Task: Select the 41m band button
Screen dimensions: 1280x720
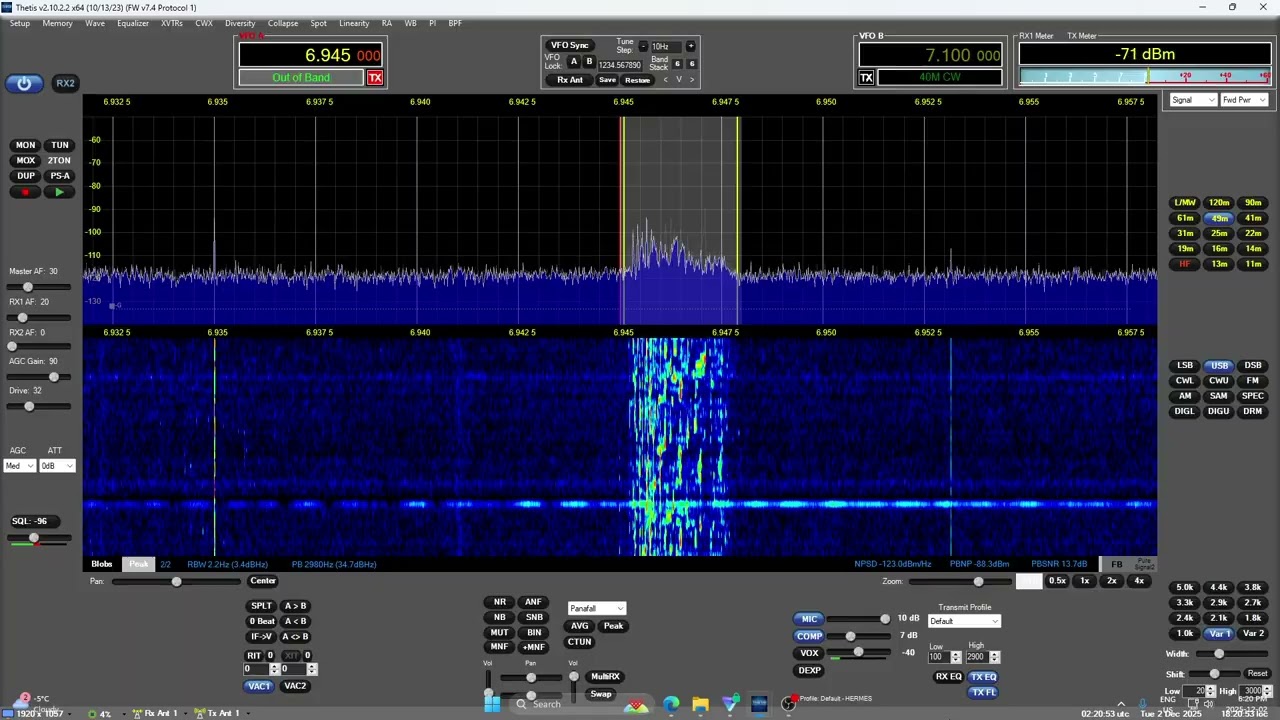Action: tap(1253, 218)
